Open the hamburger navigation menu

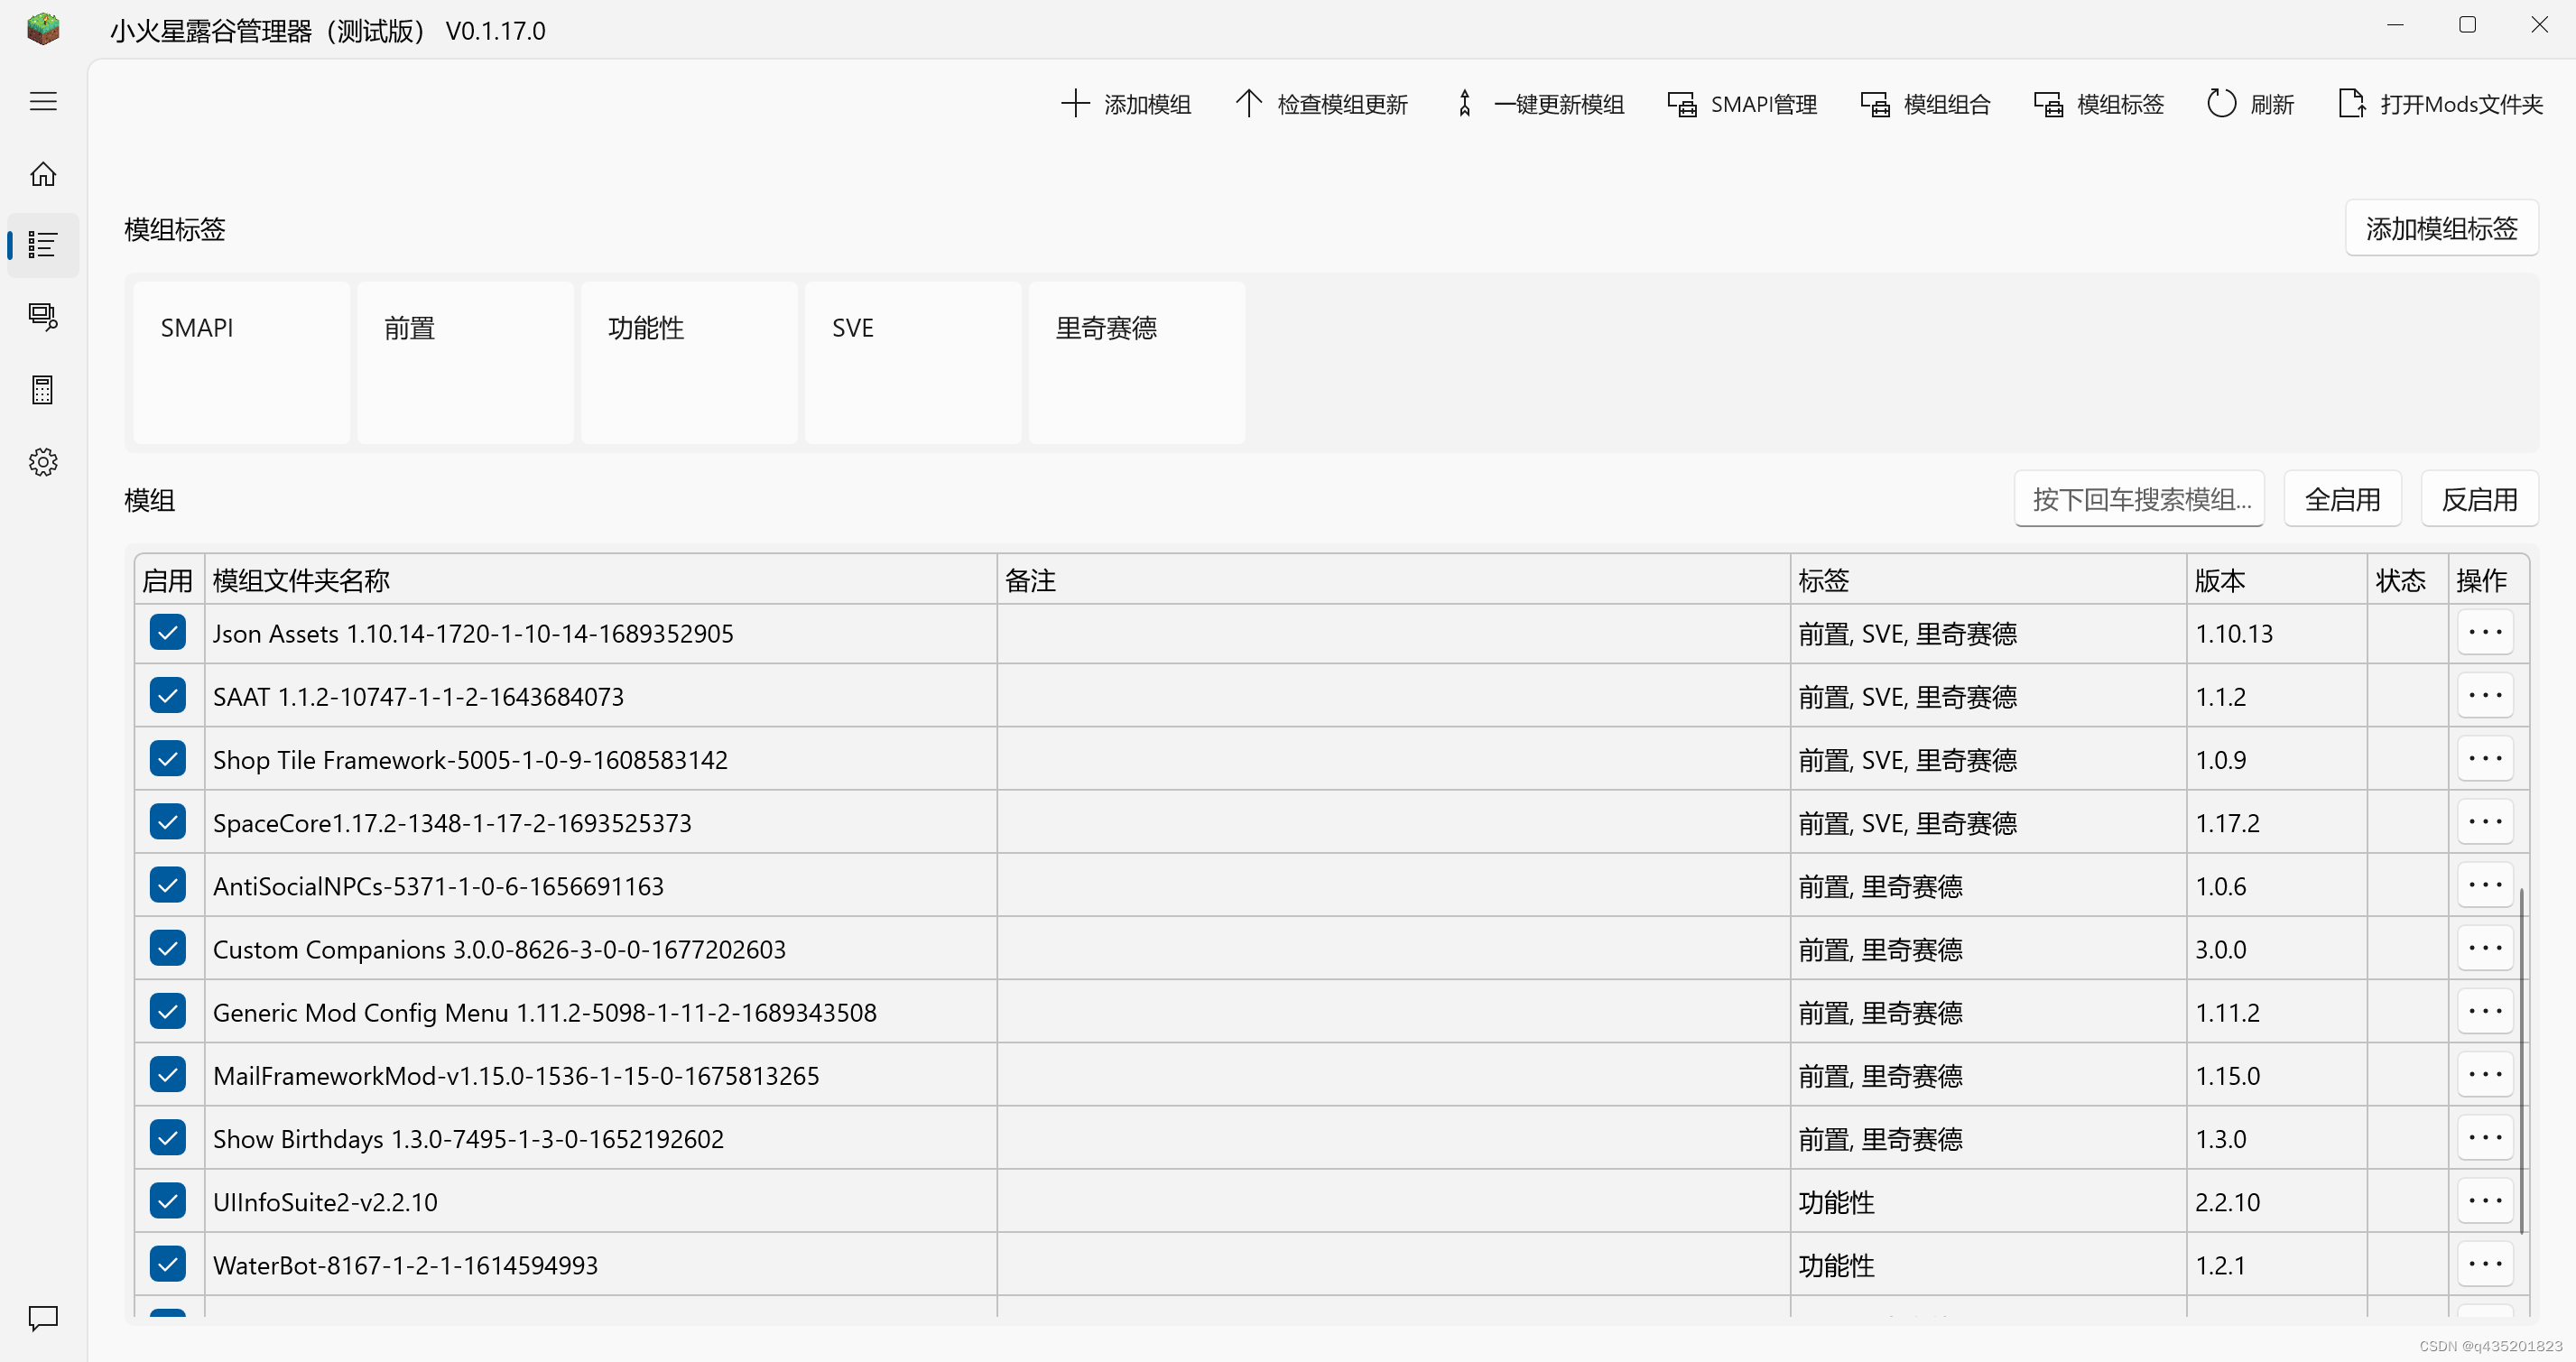pos(43,102)
